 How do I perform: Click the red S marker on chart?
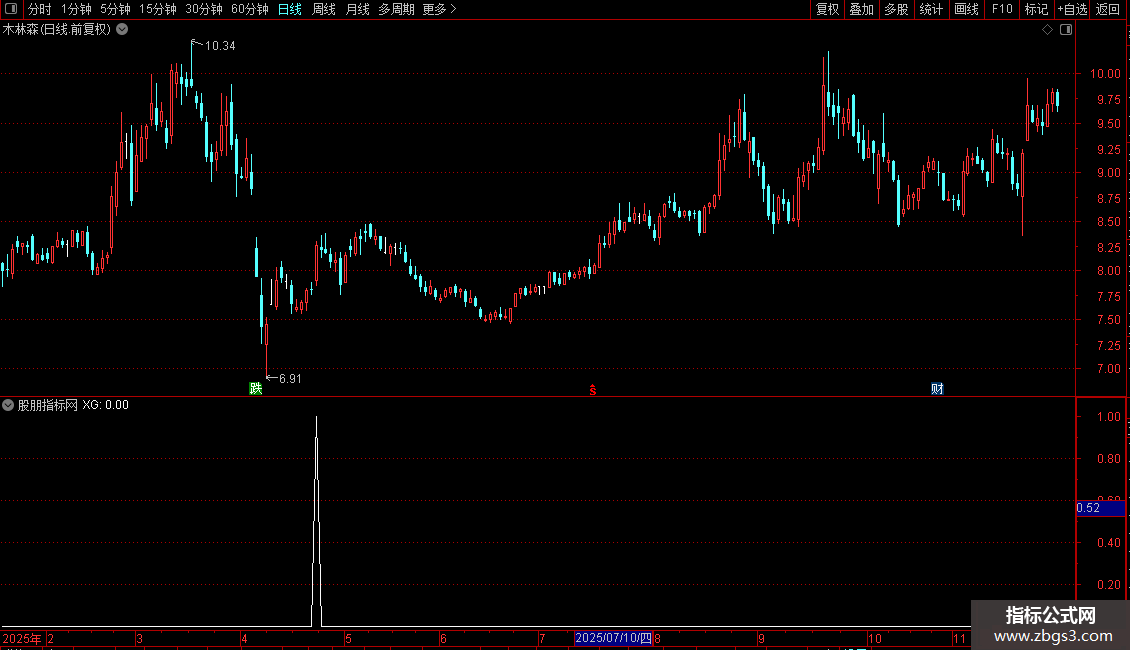pos(592,390)
